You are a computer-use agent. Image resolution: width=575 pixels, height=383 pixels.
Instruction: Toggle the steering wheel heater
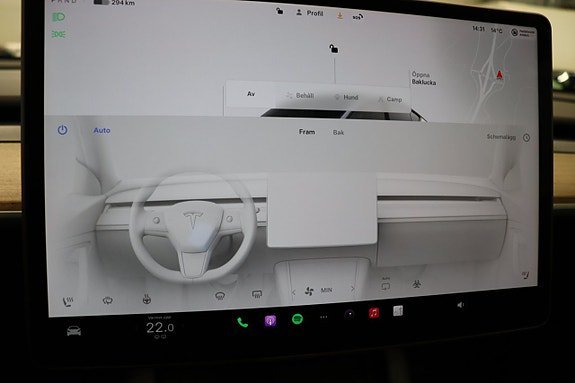[x=147, y=299]
